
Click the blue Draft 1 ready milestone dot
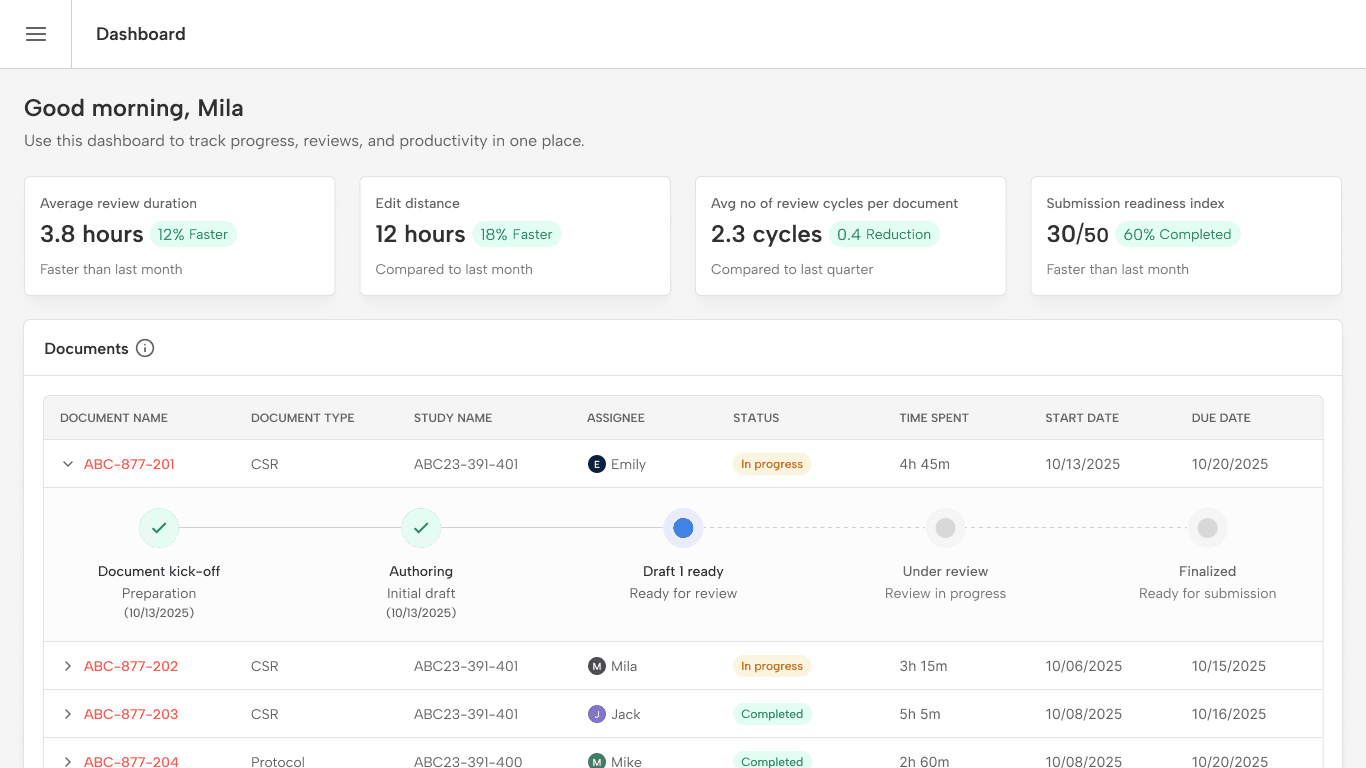683,527
